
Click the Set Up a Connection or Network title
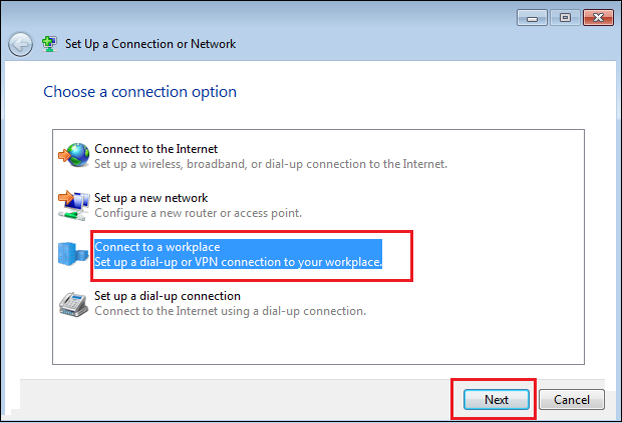tap(150, 44)
